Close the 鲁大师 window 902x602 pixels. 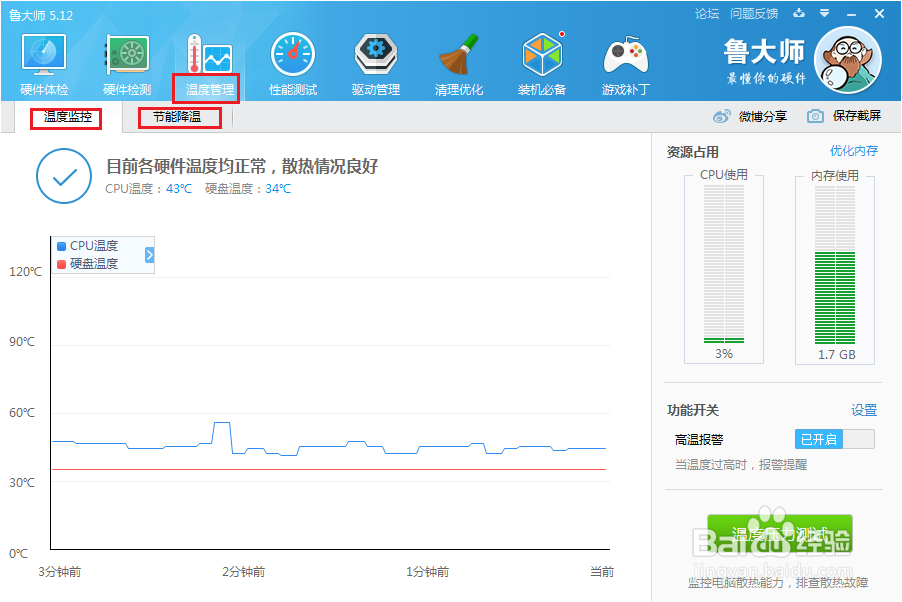point(879,13)
